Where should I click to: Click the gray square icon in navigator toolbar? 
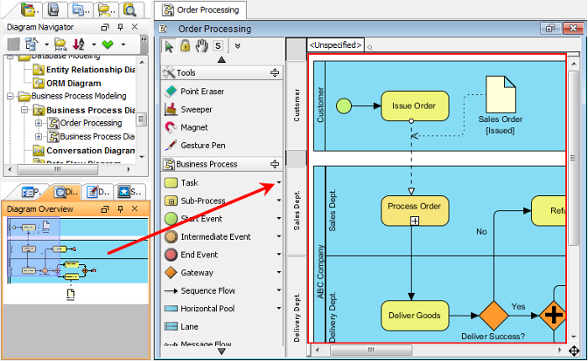tap(14, 44)
